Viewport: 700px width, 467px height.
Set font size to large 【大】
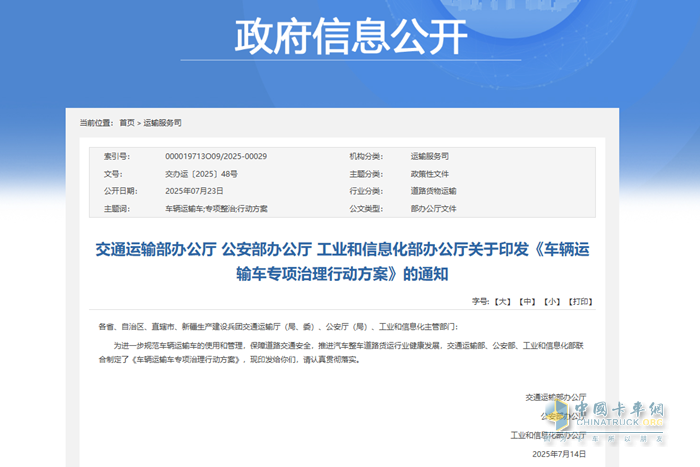(502, 301)
